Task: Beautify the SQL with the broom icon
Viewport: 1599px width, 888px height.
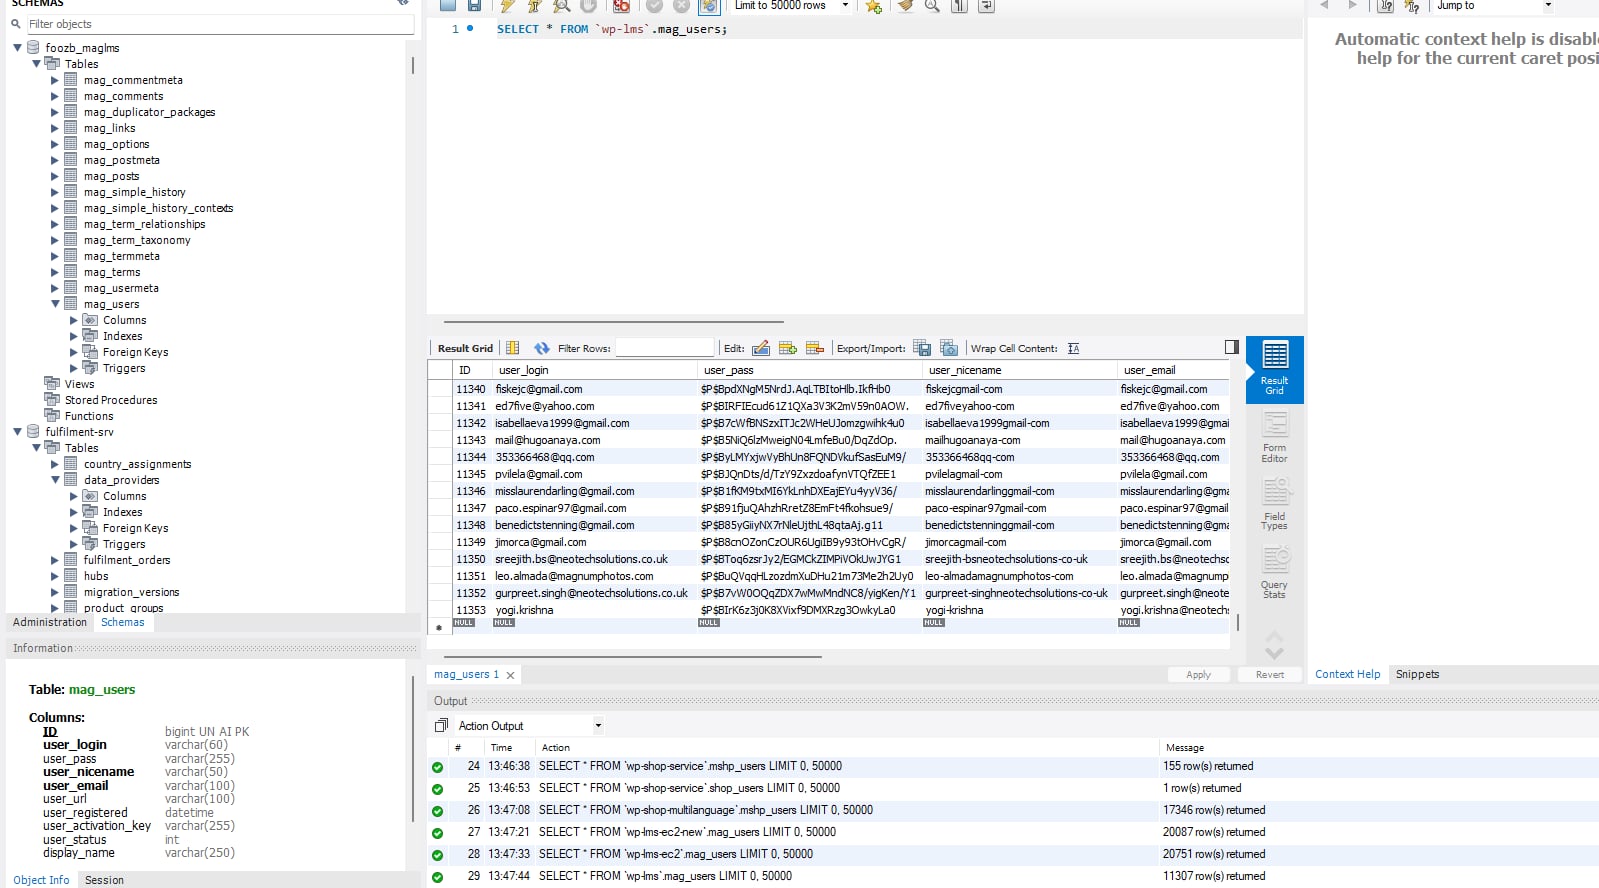Action: point(905,5)
